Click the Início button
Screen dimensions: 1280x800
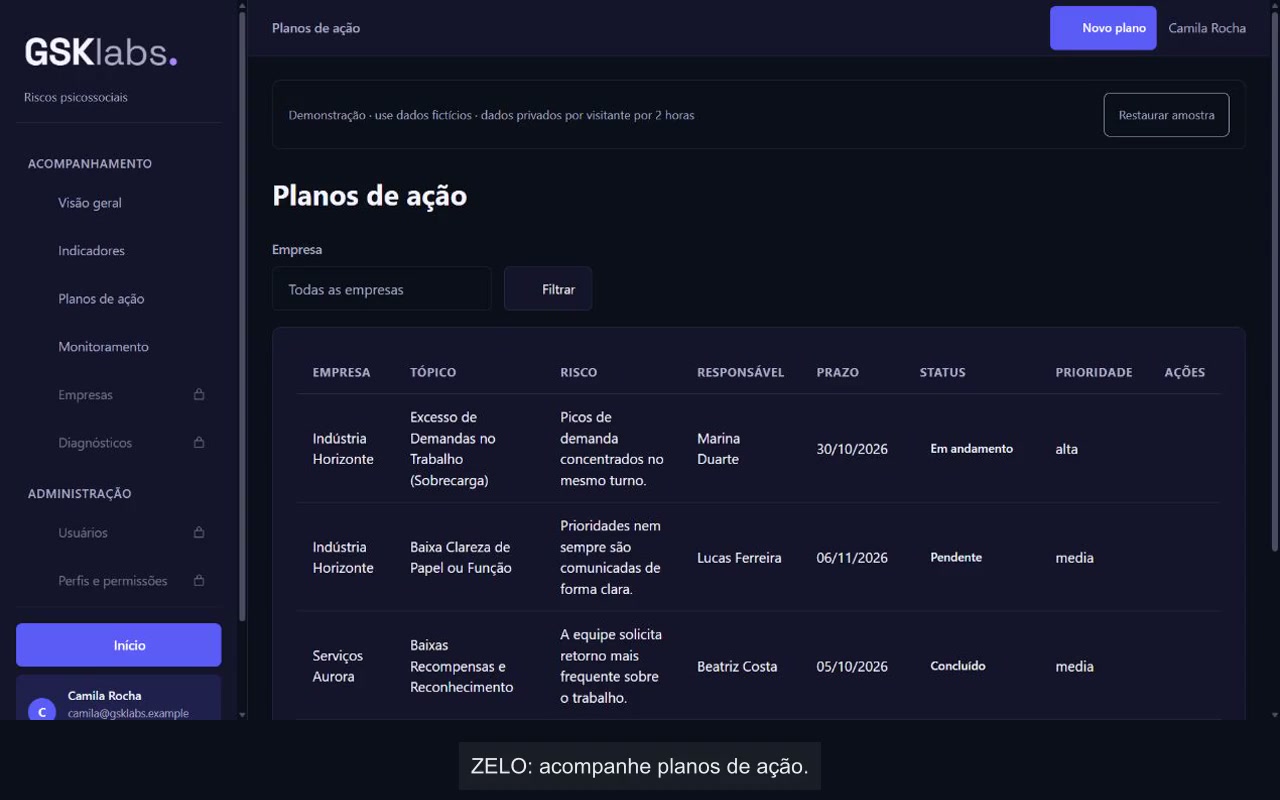click(119, 645)
